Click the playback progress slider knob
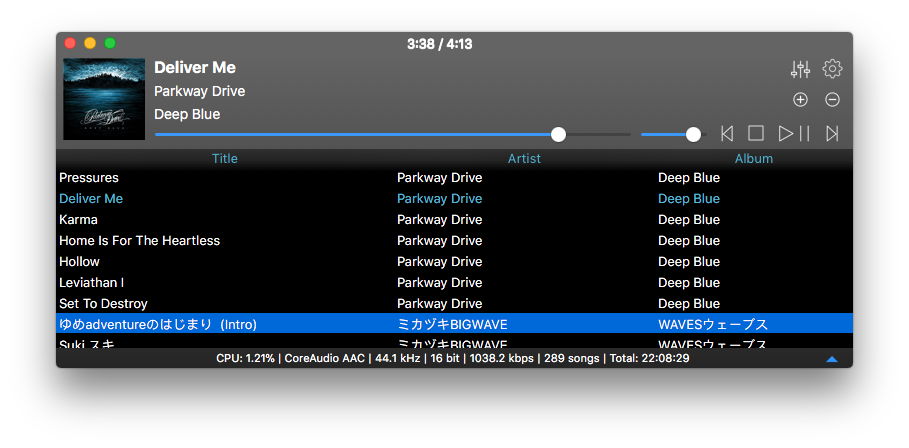The image size is (909, 448). (x=558, y=134)
